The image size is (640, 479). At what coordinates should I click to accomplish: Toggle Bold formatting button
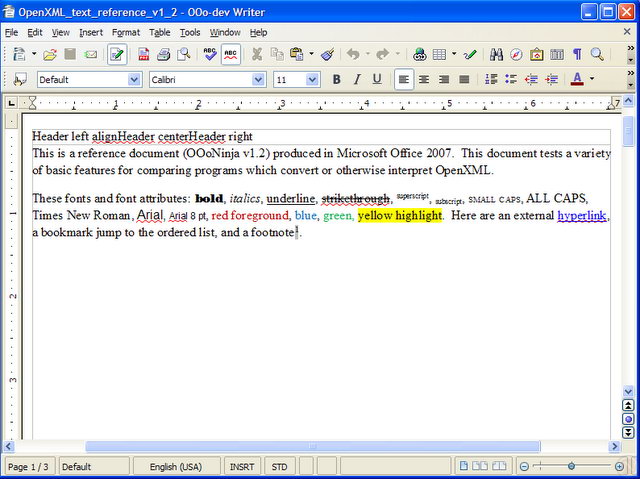336,79
